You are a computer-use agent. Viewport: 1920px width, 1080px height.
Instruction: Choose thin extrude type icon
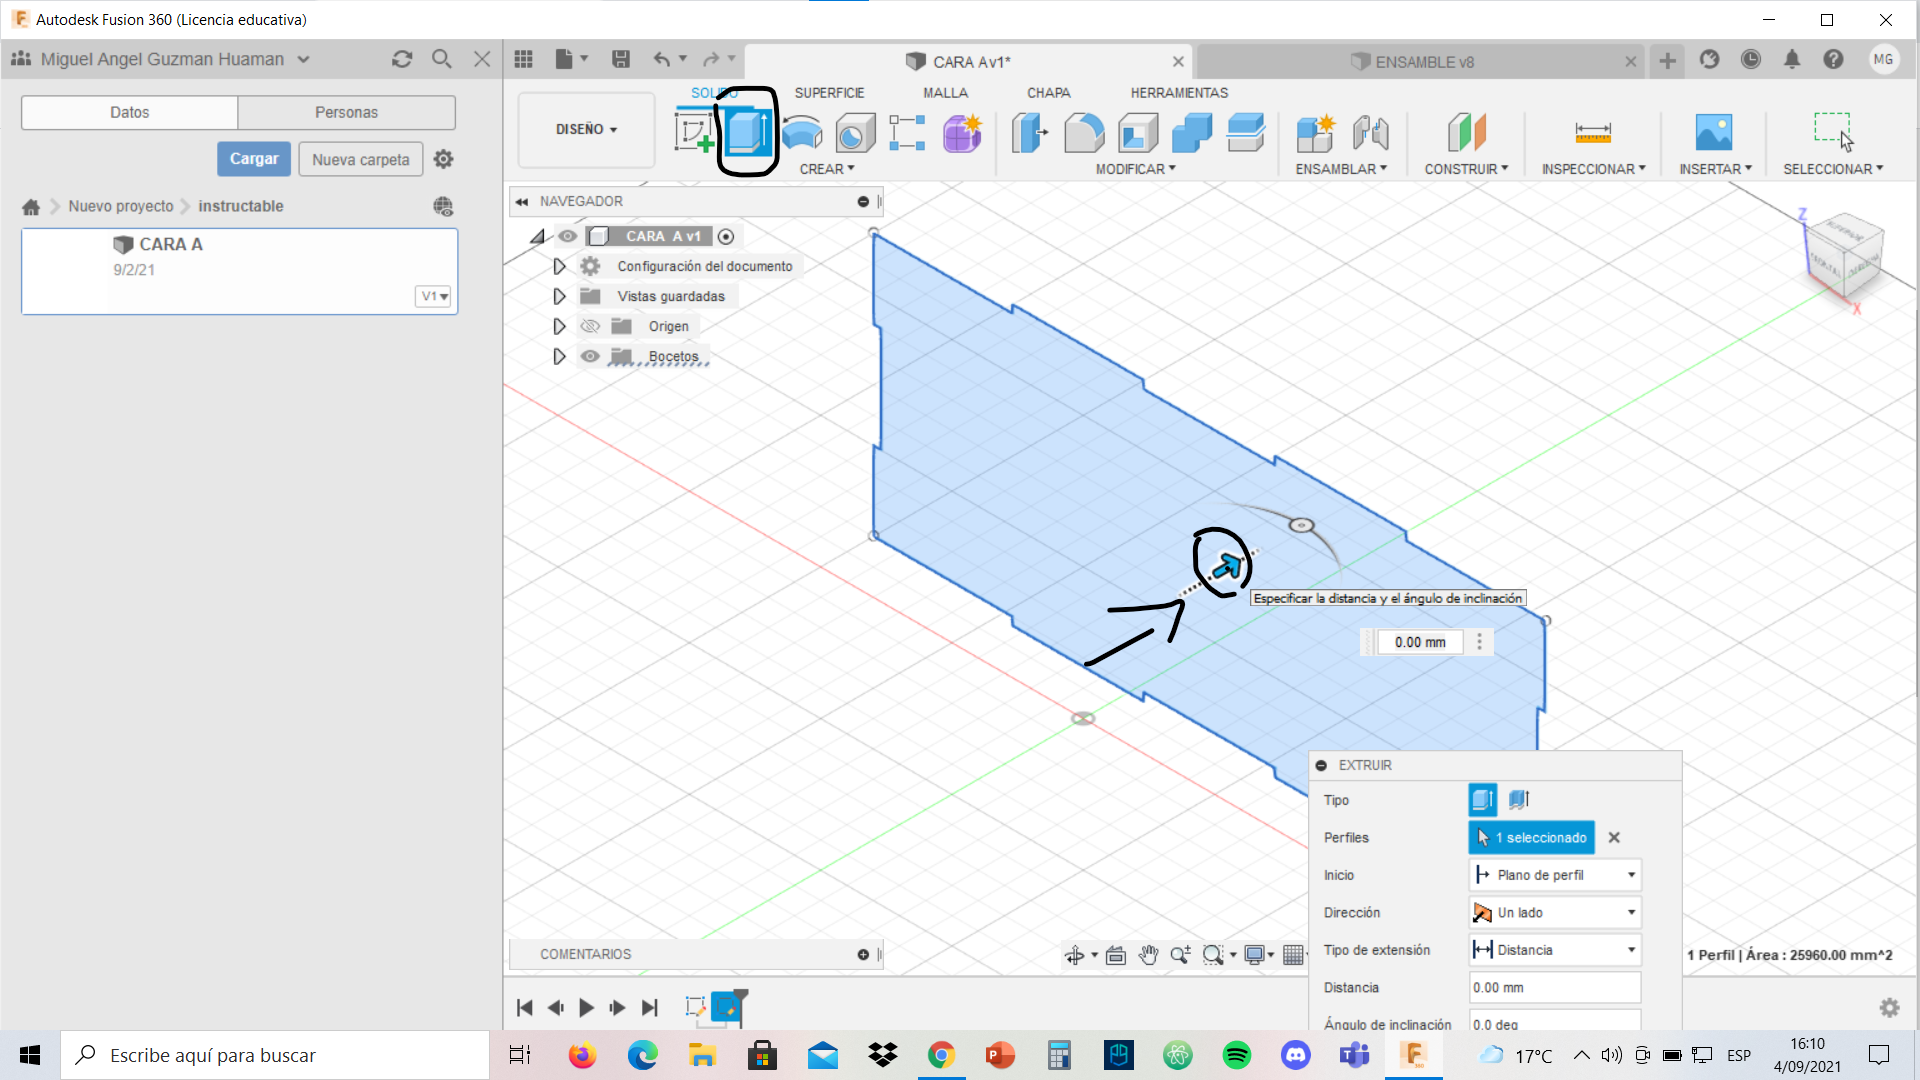(x=1519, y=799)
